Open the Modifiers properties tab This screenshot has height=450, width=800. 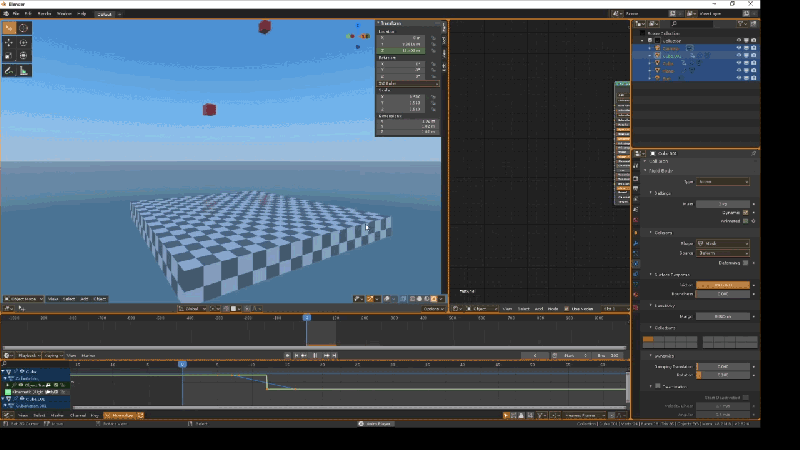pos(636,243)
